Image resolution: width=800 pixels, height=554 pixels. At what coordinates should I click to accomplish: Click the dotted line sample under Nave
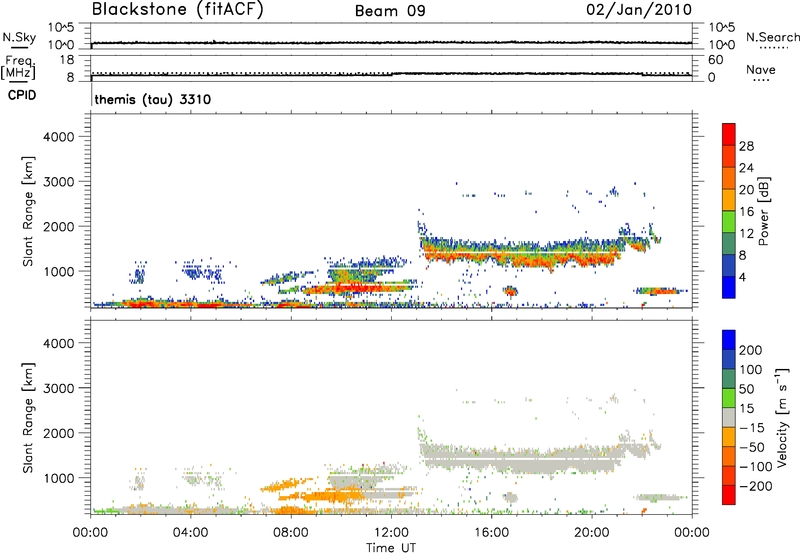pyautogui.click(x=761, y=81)
